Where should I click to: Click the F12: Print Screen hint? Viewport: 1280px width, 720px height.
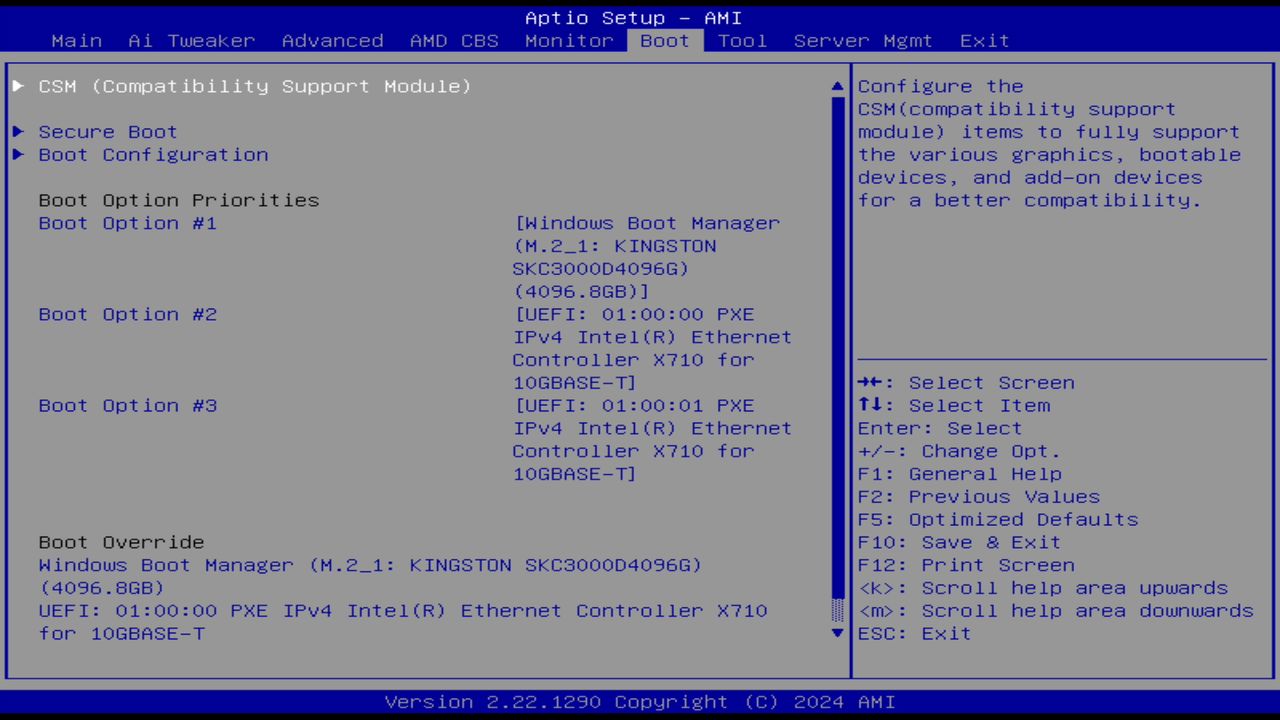[x=966, y=565]
